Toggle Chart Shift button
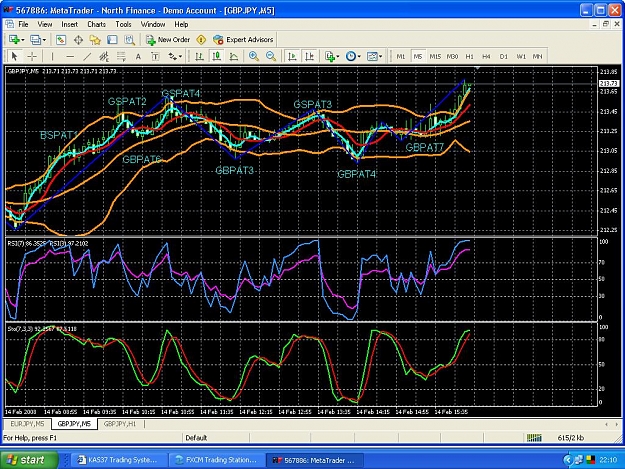 coord(309,57)
